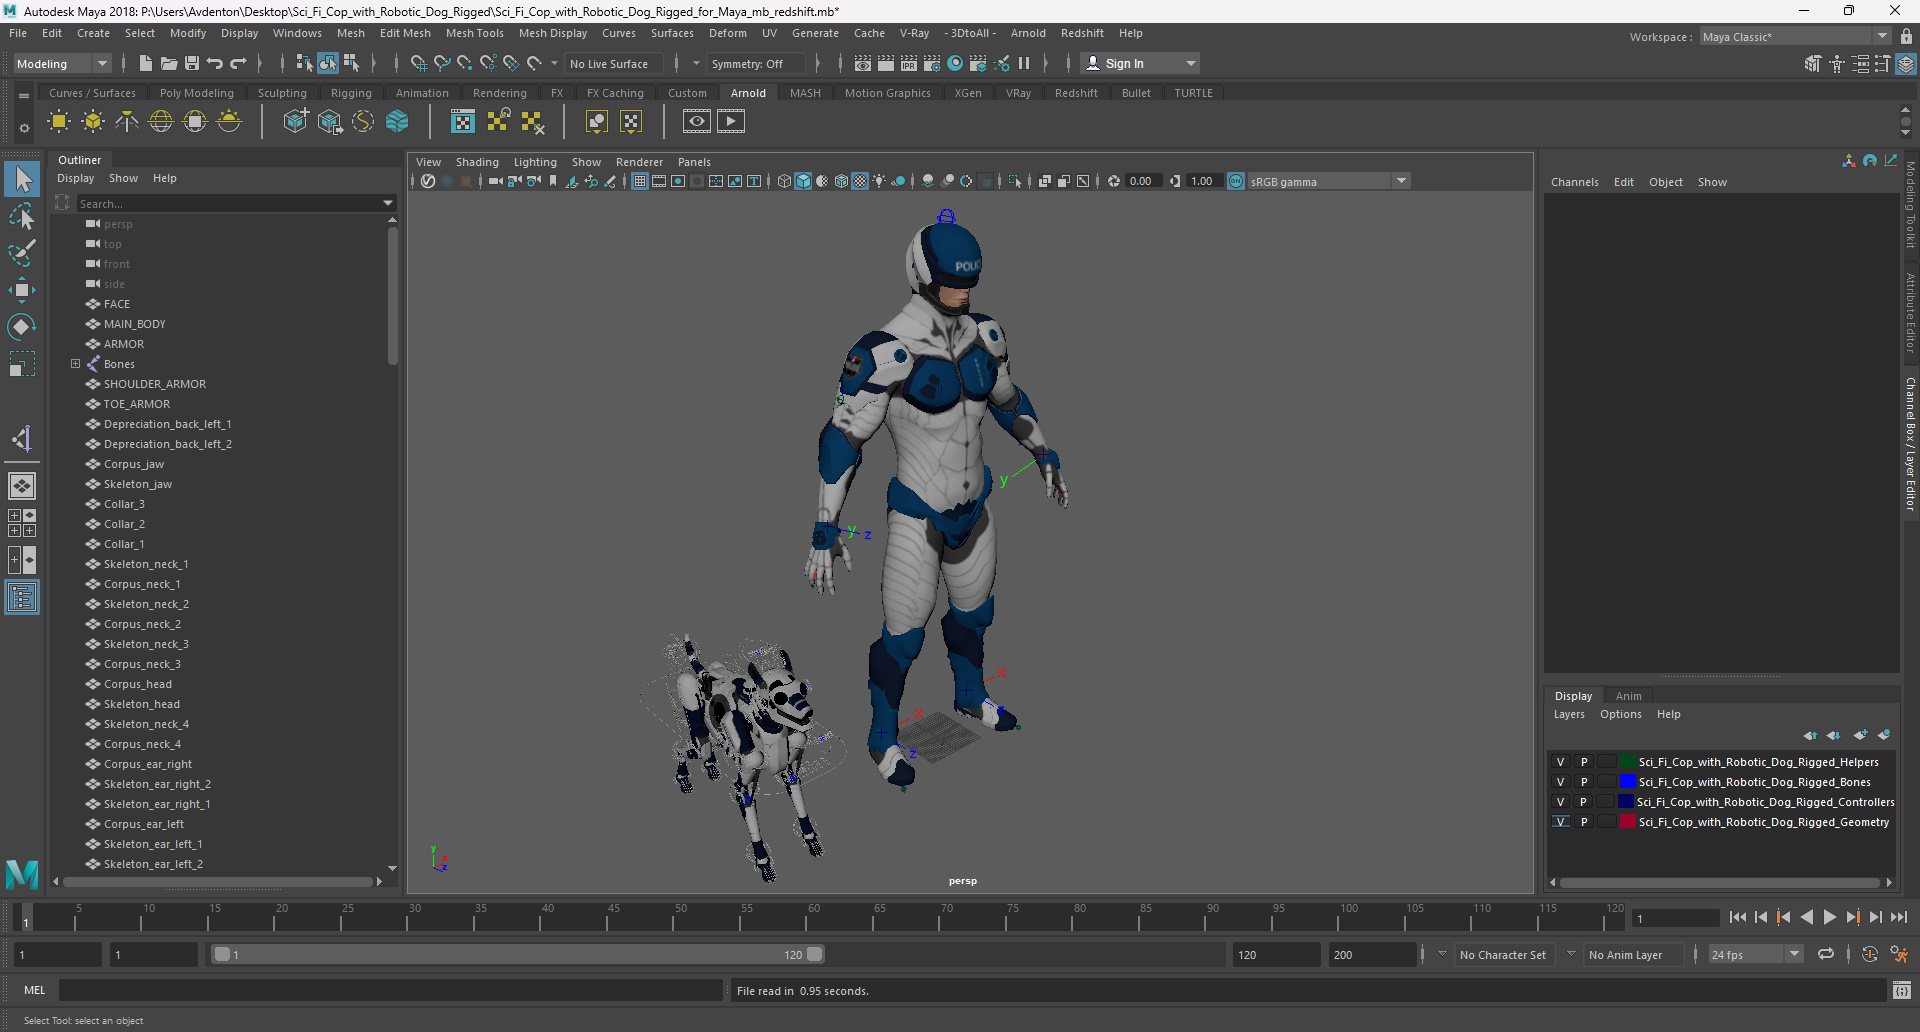The height and width of the screenshot is (1032, 1920).
Task: Toggle the viewport grid display icon
Action: (640, 181)
